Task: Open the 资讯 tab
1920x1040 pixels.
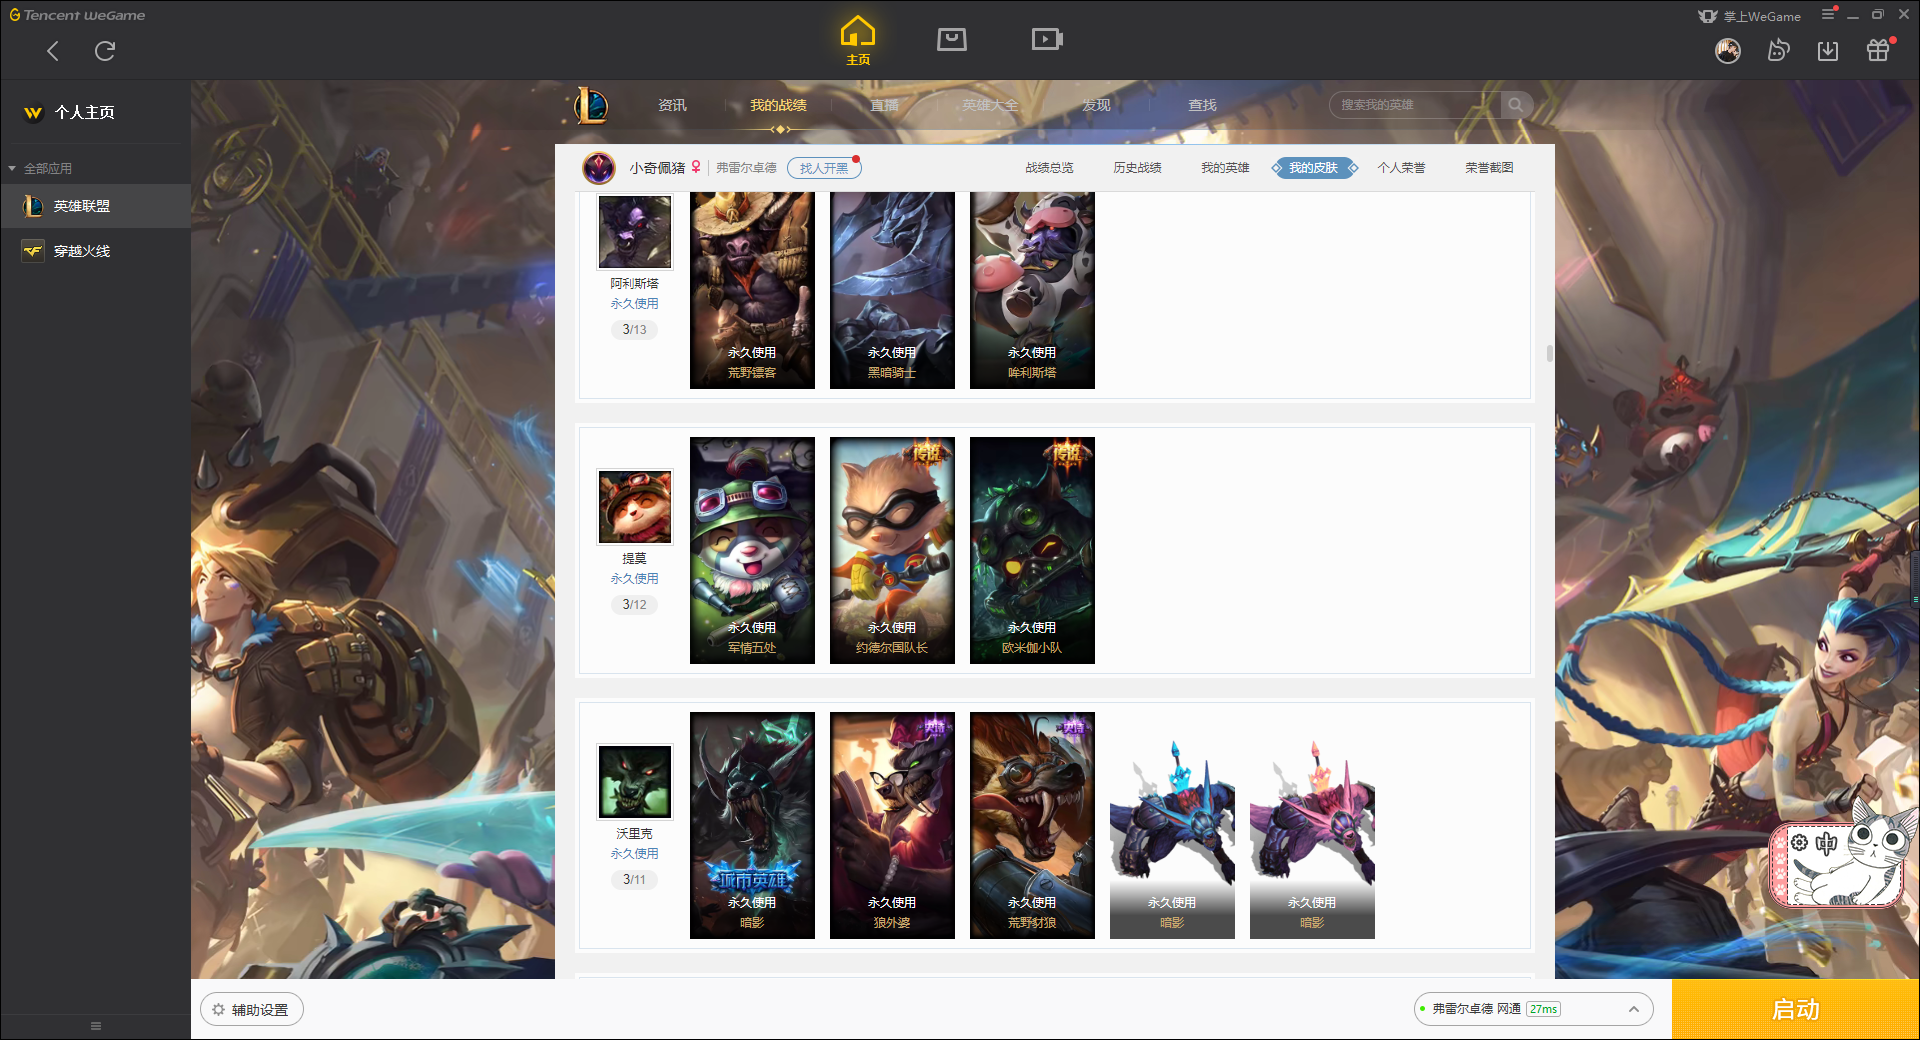Action: (x=672, y=105)
